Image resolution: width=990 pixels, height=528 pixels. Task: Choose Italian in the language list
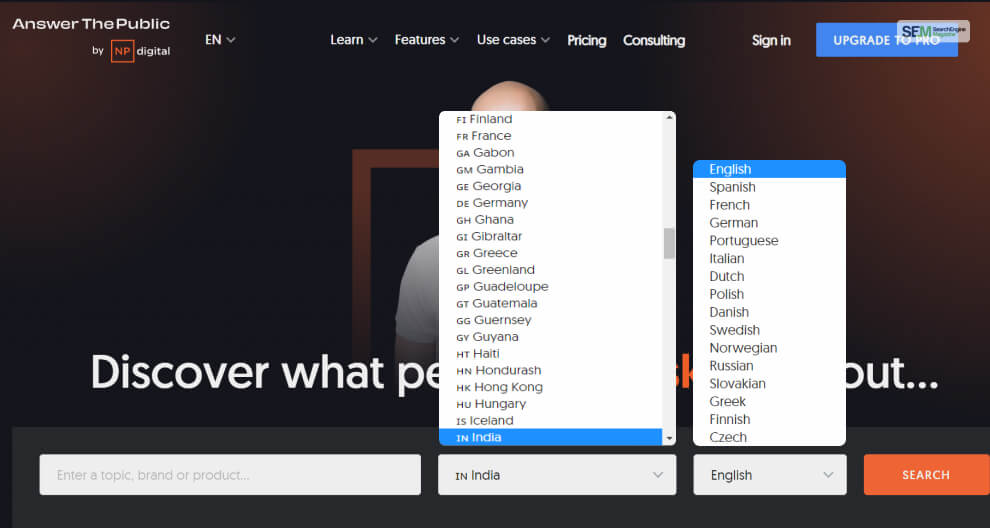click(x=769, y=258)
